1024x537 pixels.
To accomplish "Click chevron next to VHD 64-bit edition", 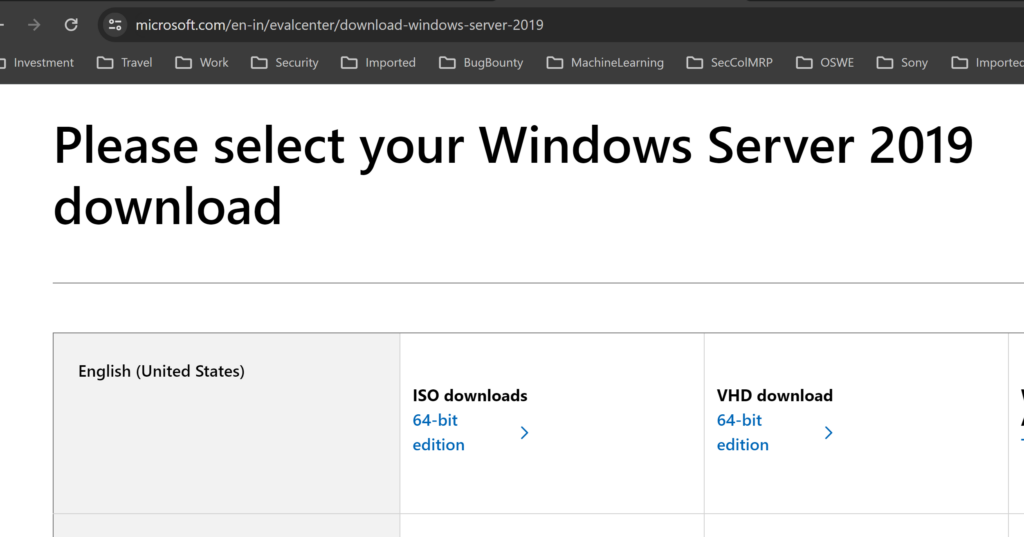I will (829, 432).
